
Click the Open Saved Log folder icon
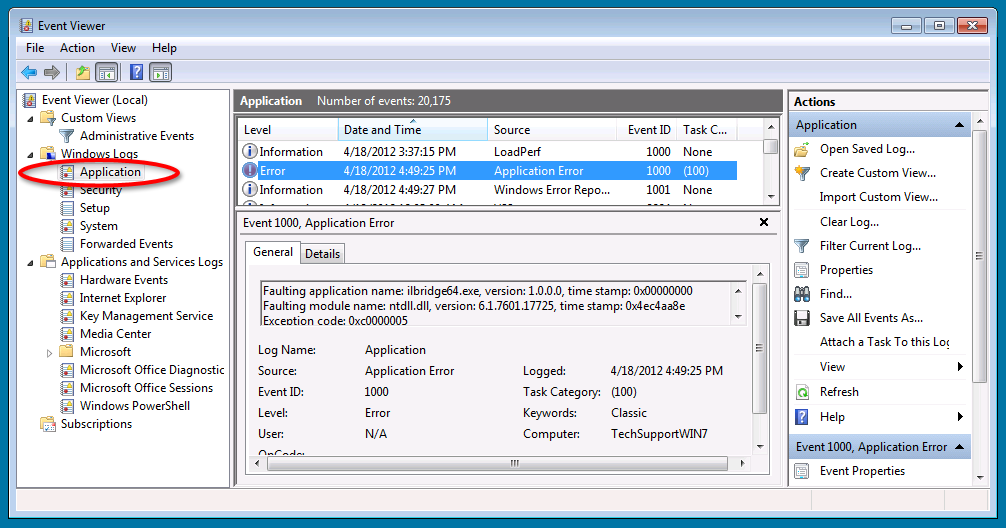point(801,149)
